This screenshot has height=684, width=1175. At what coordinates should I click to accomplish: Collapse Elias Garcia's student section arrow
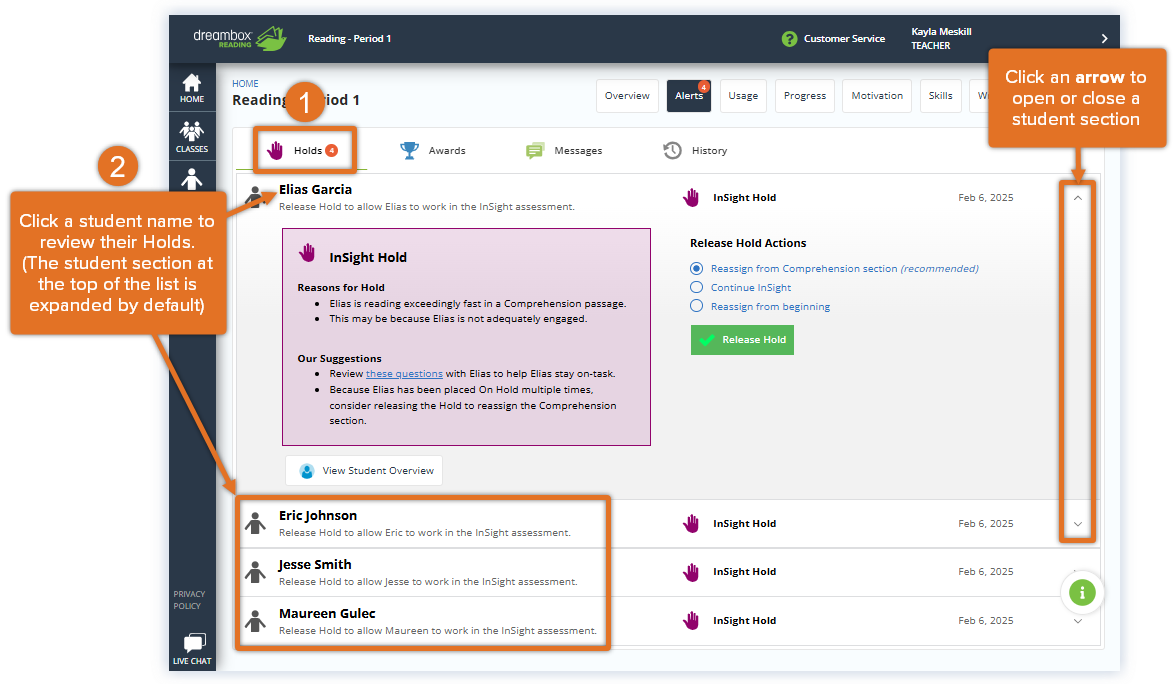[1078, 198]
